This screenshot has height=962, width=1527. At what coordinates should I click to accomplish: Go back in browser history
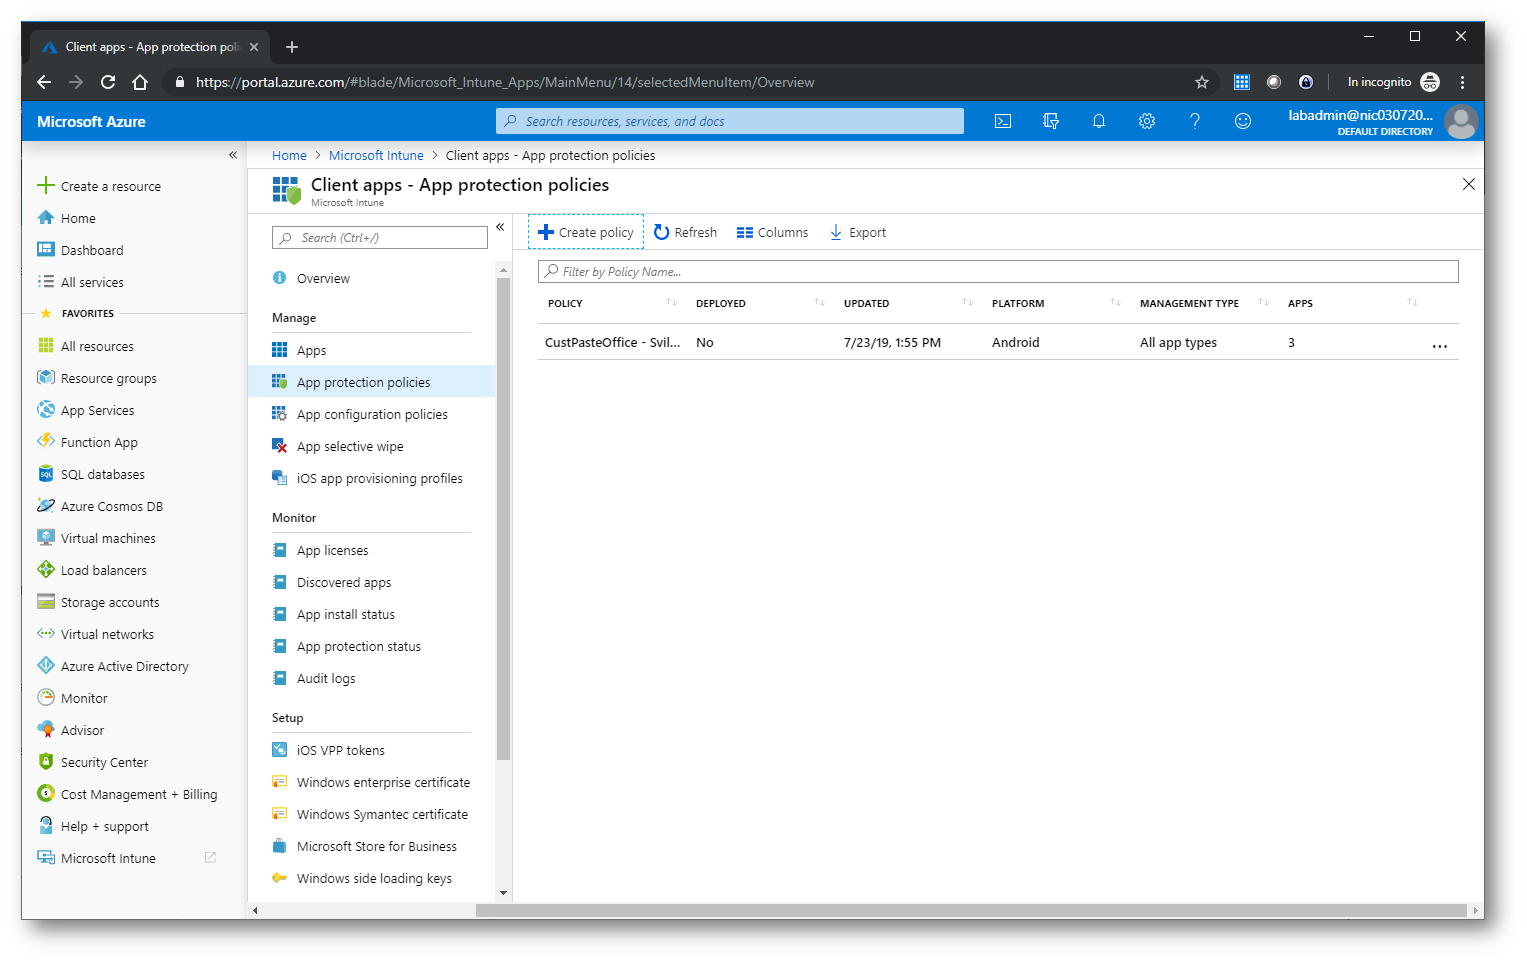coord(43,82)
